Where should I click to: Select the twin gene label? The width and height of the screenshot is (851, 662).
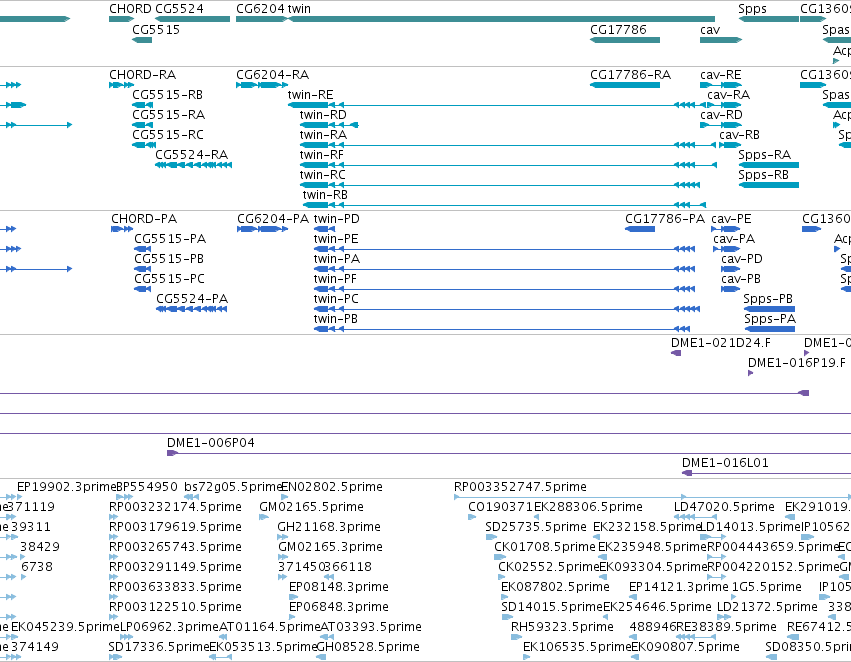[299, 9]
